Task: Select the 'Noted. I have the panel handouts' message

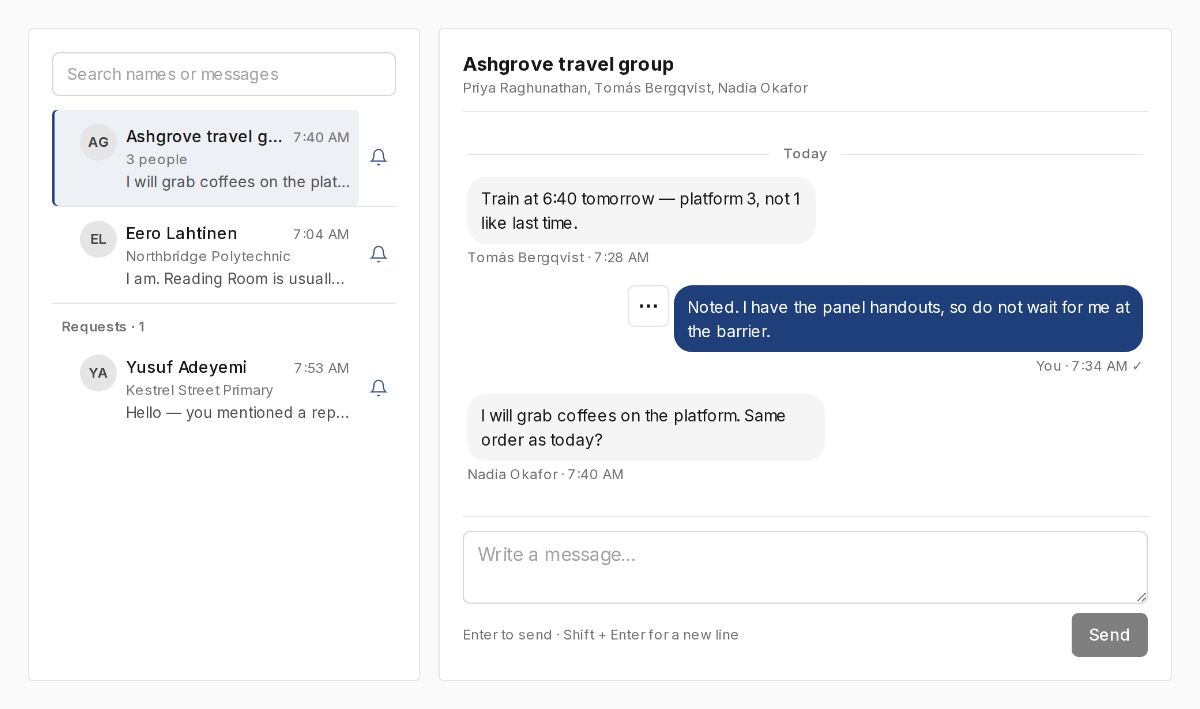Action: pyautogui.click(x=908, y=319)
